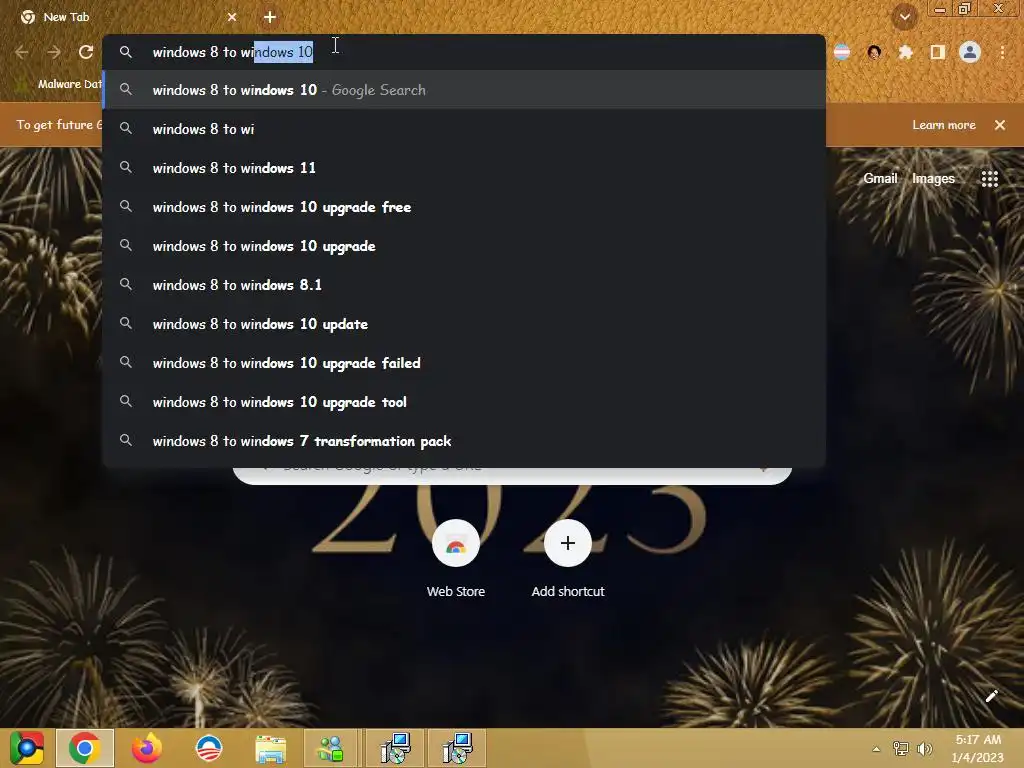Click the striped flag extension icon
This screenshot has width=1024, height=768.
coord(842,52)
